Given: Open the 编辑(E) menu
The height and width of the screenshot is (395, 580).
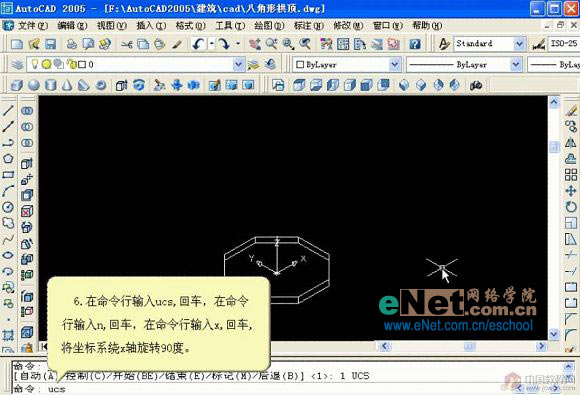Looking at the screenshot, I should click(72, 26).
